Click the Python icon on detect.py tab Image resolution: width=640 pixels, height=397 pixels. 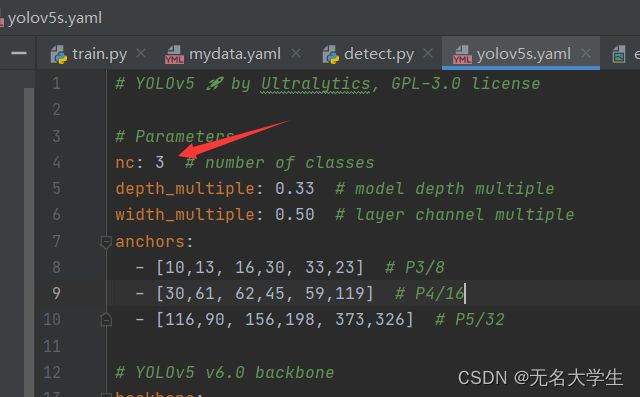tap(330, 54)
